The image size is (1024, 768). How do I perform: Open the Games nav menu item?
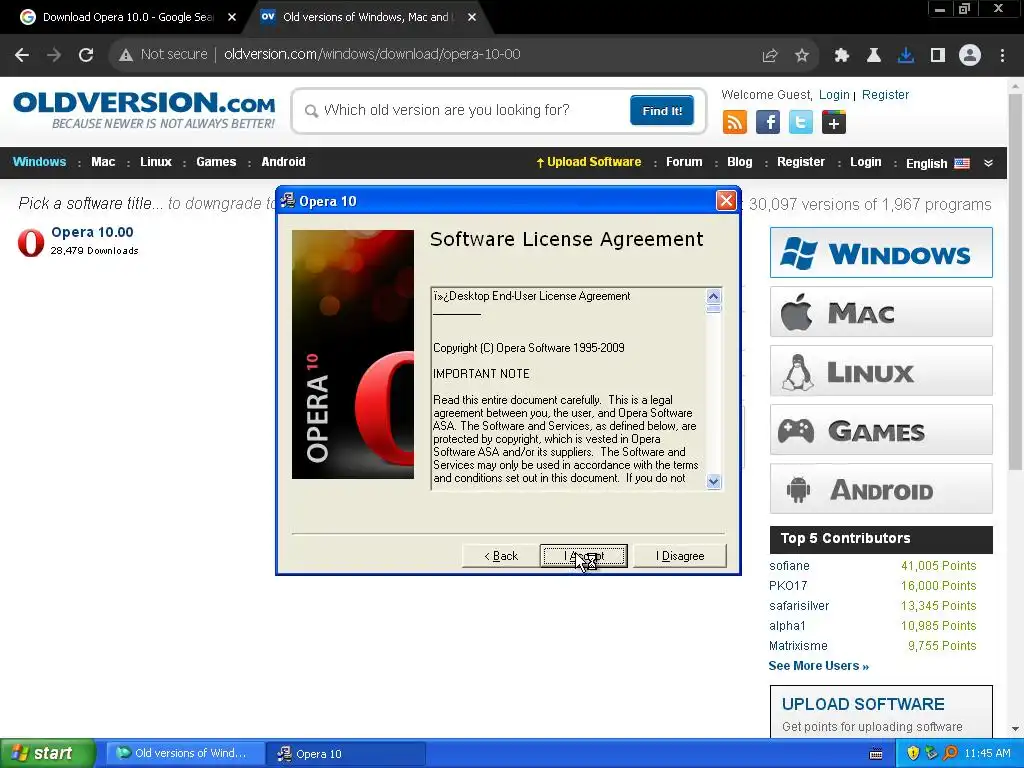tap(216, 162)
